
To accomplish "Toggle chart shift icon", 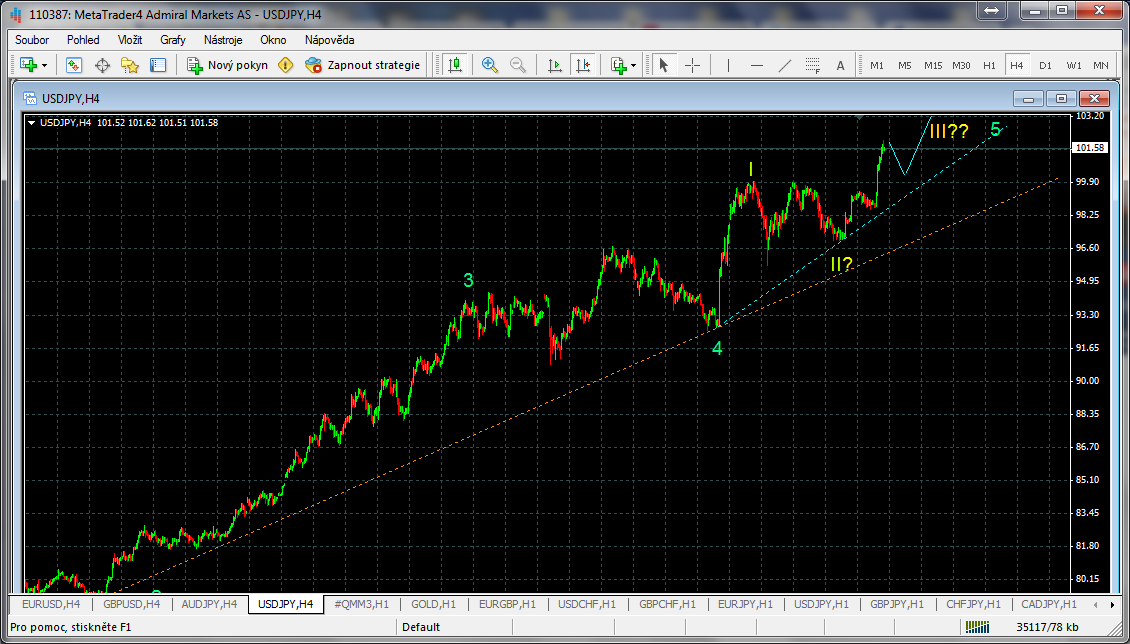I will tap(583, 66).
